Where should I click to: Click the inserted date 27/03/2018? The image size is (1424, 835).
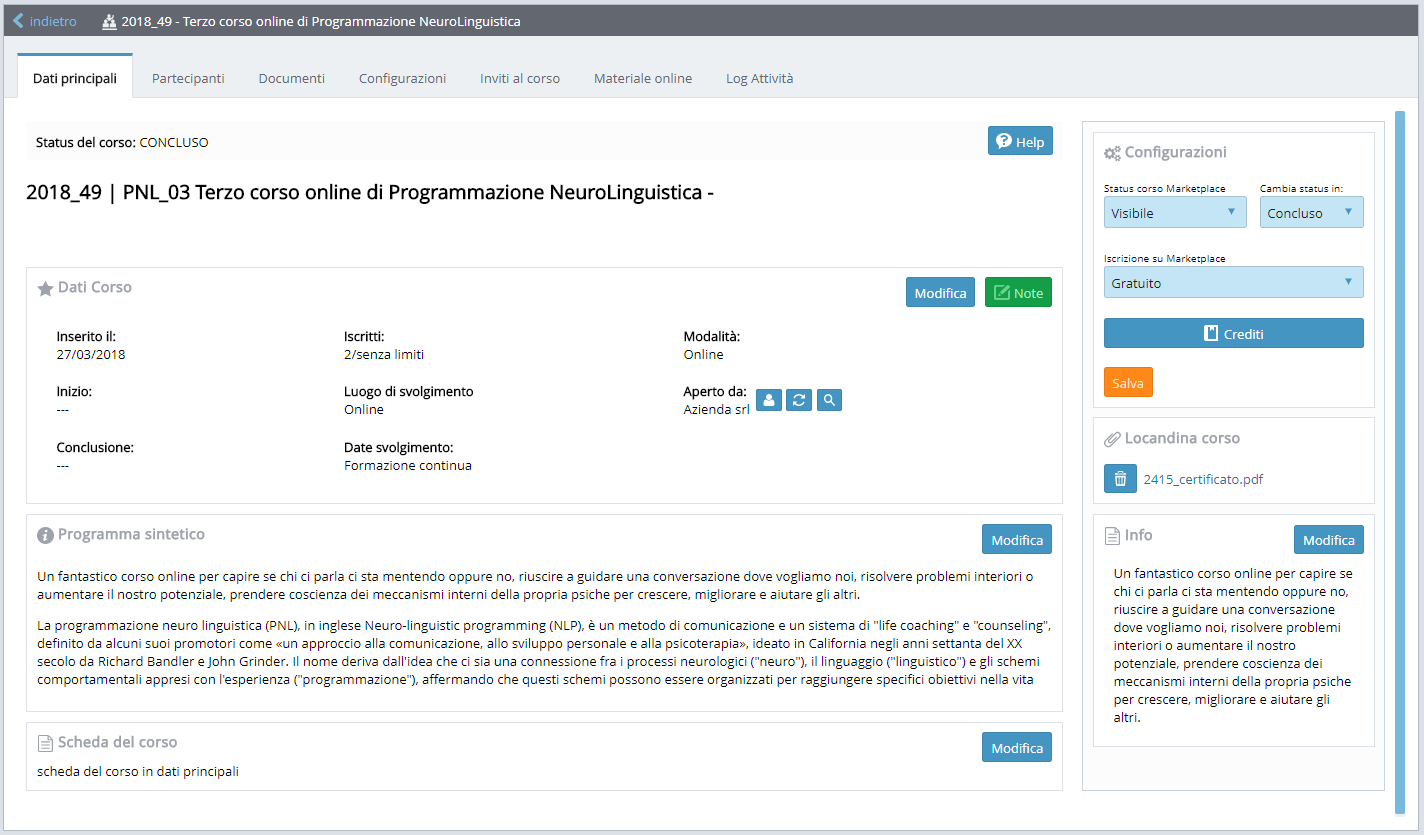coord(91,354)
